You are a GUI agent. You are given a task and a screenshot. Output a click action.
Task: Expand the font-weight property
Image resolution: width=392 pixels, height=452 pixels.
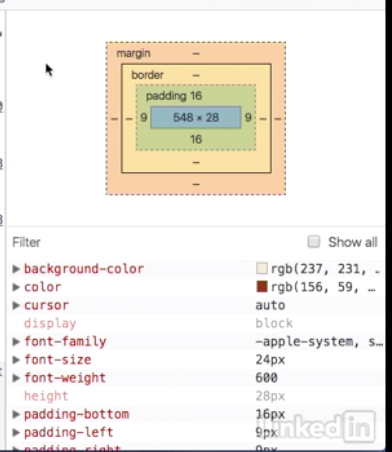point(16,378)
